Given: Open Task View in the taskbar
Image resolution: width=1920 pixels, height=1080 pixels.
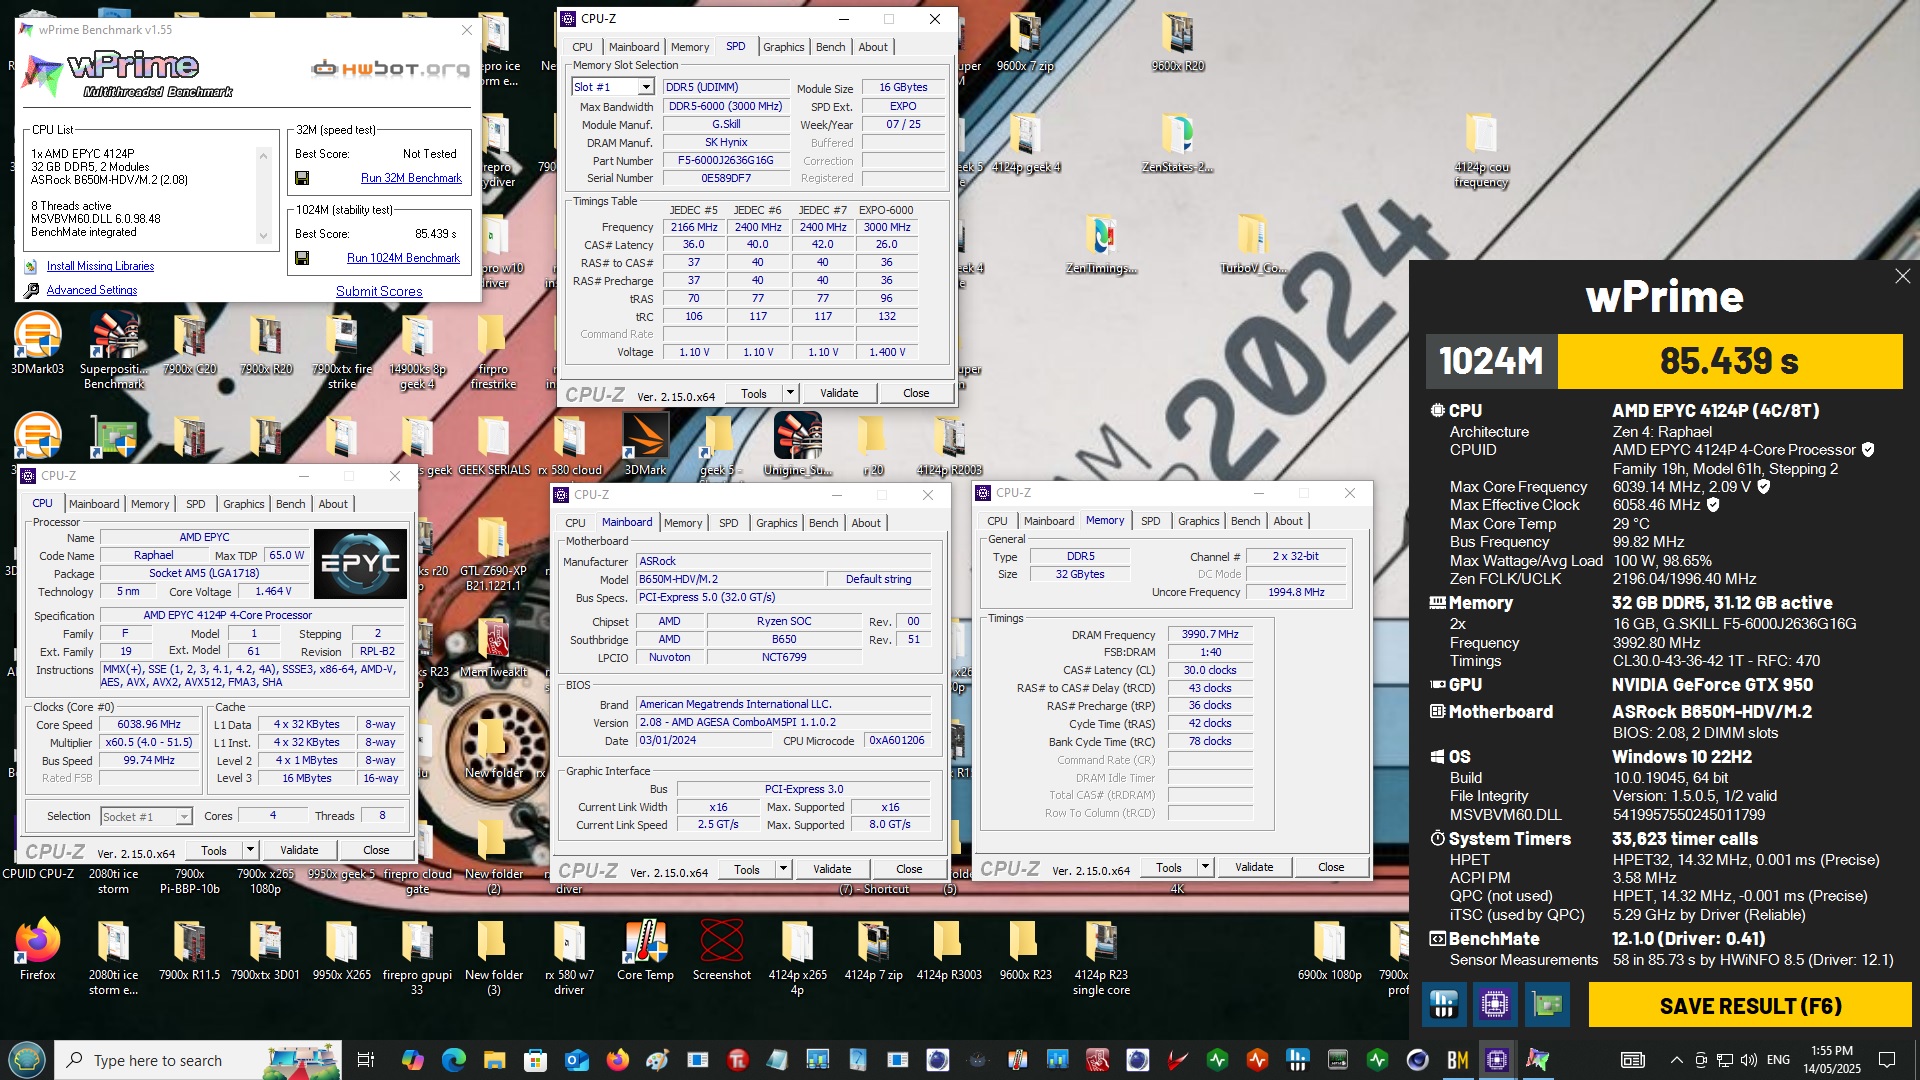Looking at the screenshot, I should coord(365,1060).
